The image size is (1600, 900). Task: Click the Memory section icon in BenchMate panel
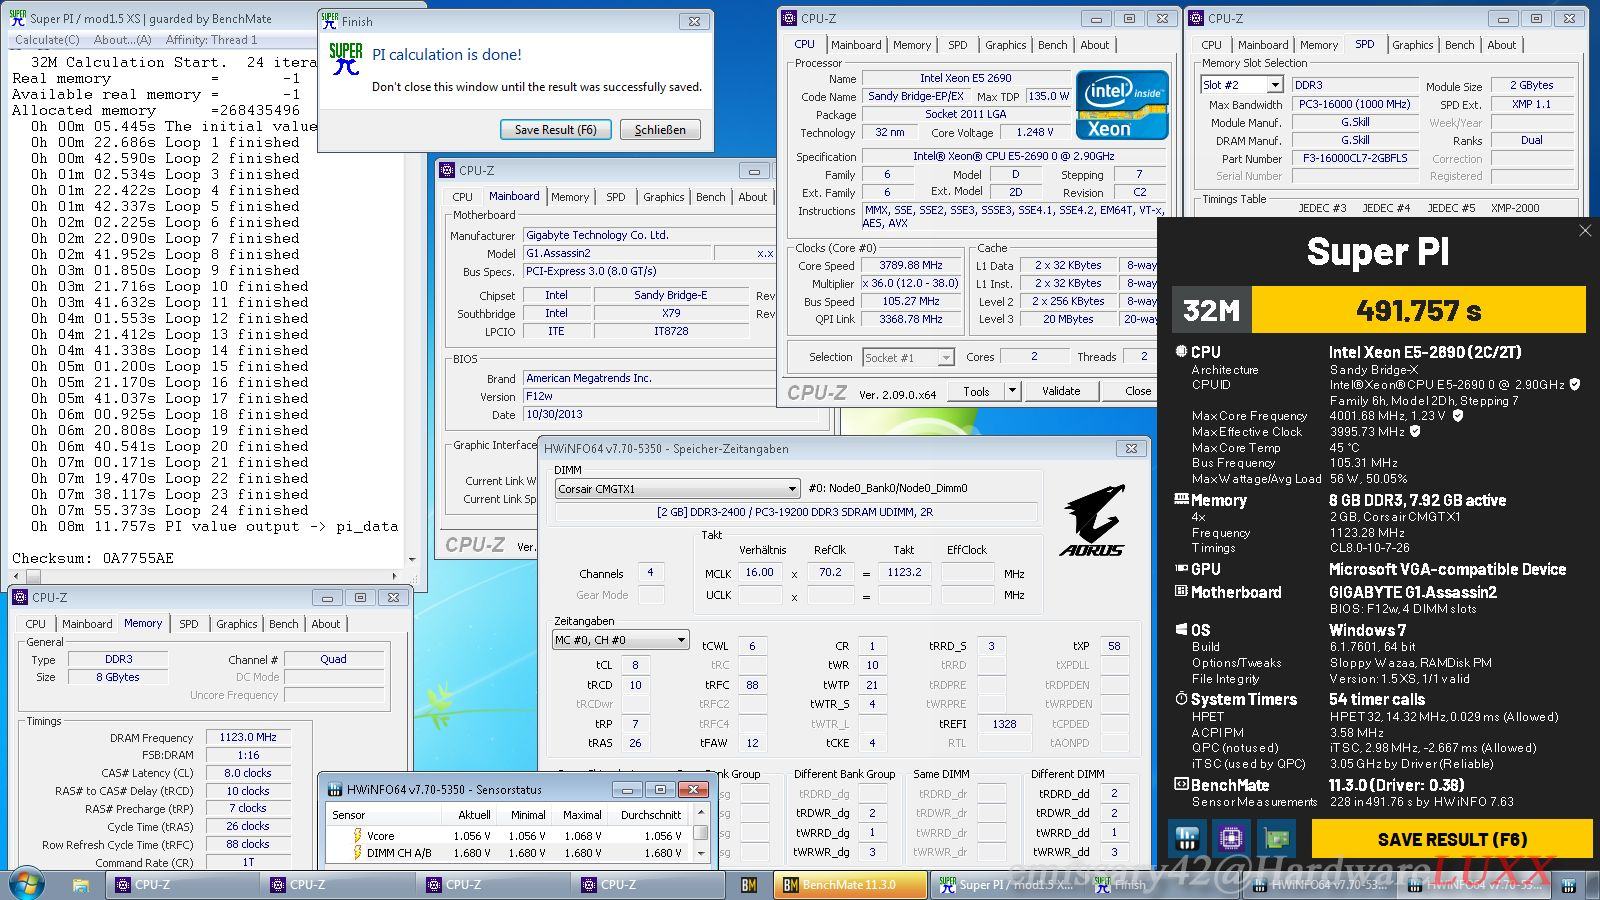point(1181,500)
